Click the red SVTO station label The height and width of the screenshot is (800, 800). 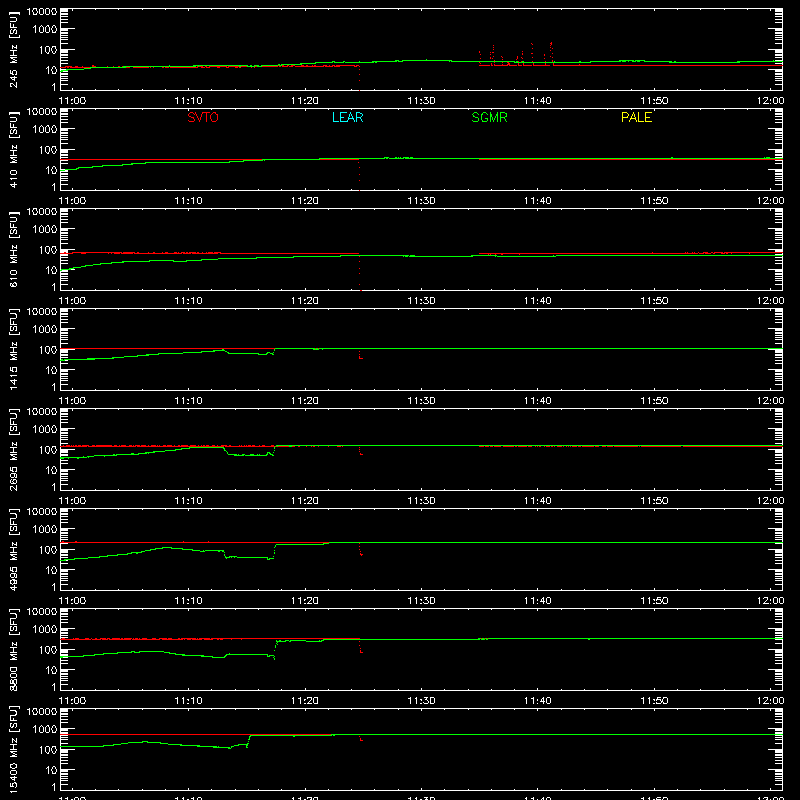[203, 117]
